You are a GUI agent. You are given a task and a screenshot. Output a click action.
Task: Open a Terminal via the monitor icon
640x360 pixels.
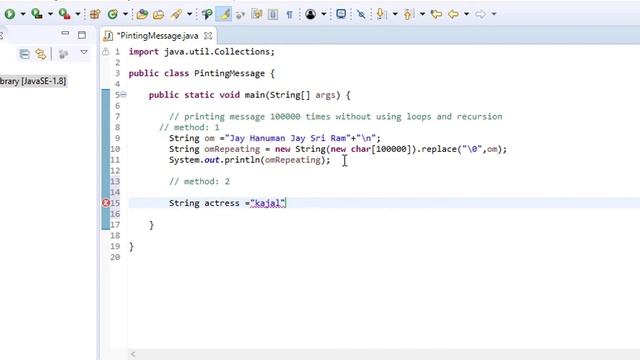click(341, 14)
